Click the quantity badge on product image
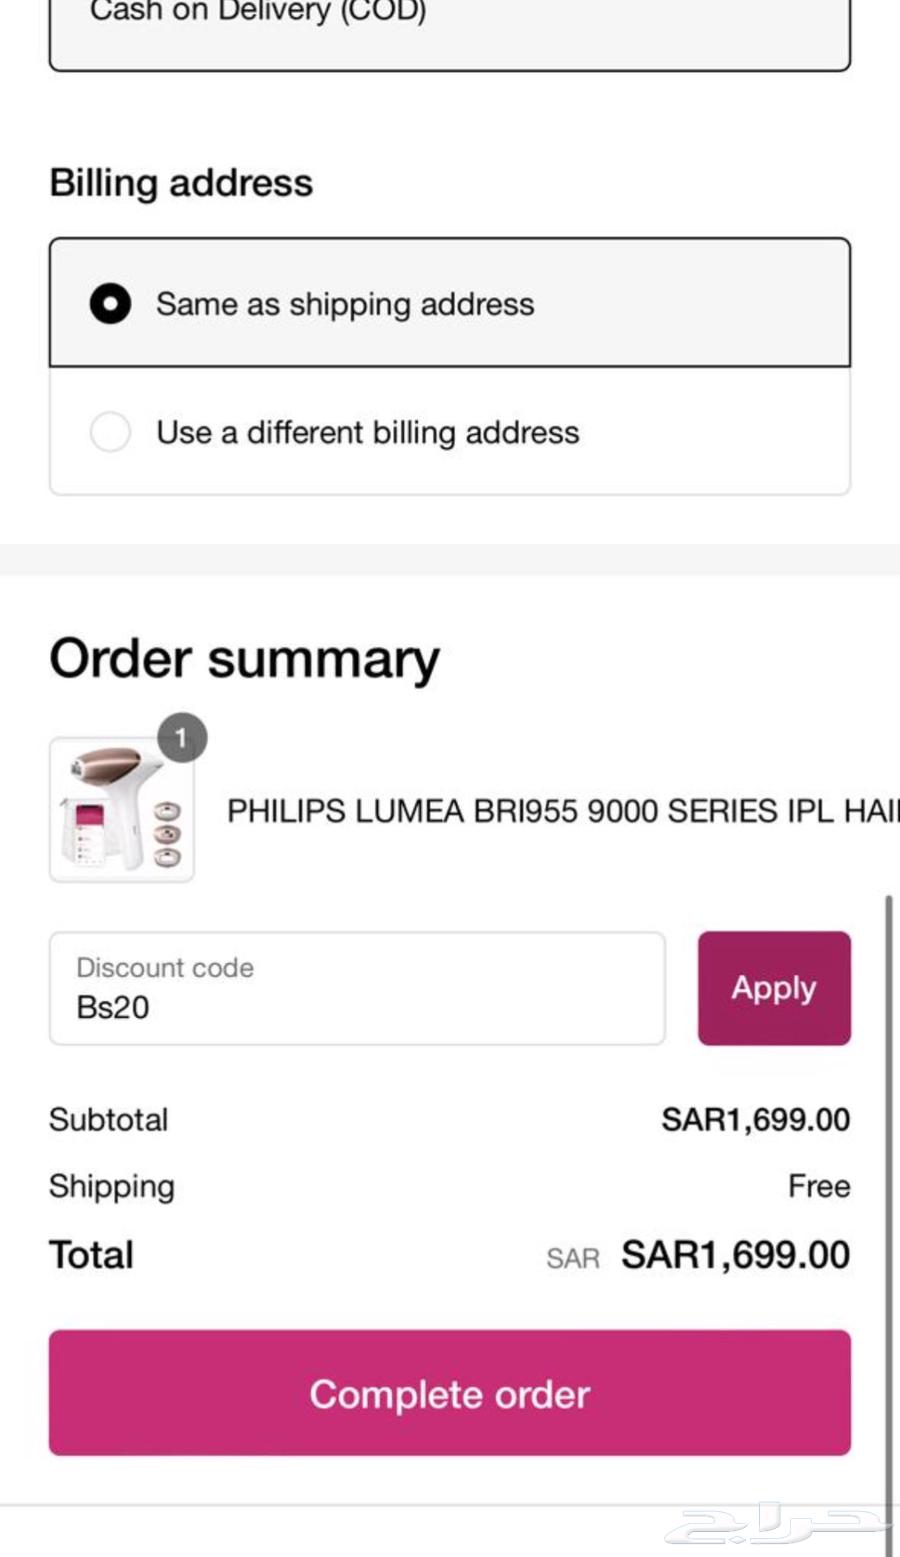This screenshot has width=900, height=1557. click(181, 737)
